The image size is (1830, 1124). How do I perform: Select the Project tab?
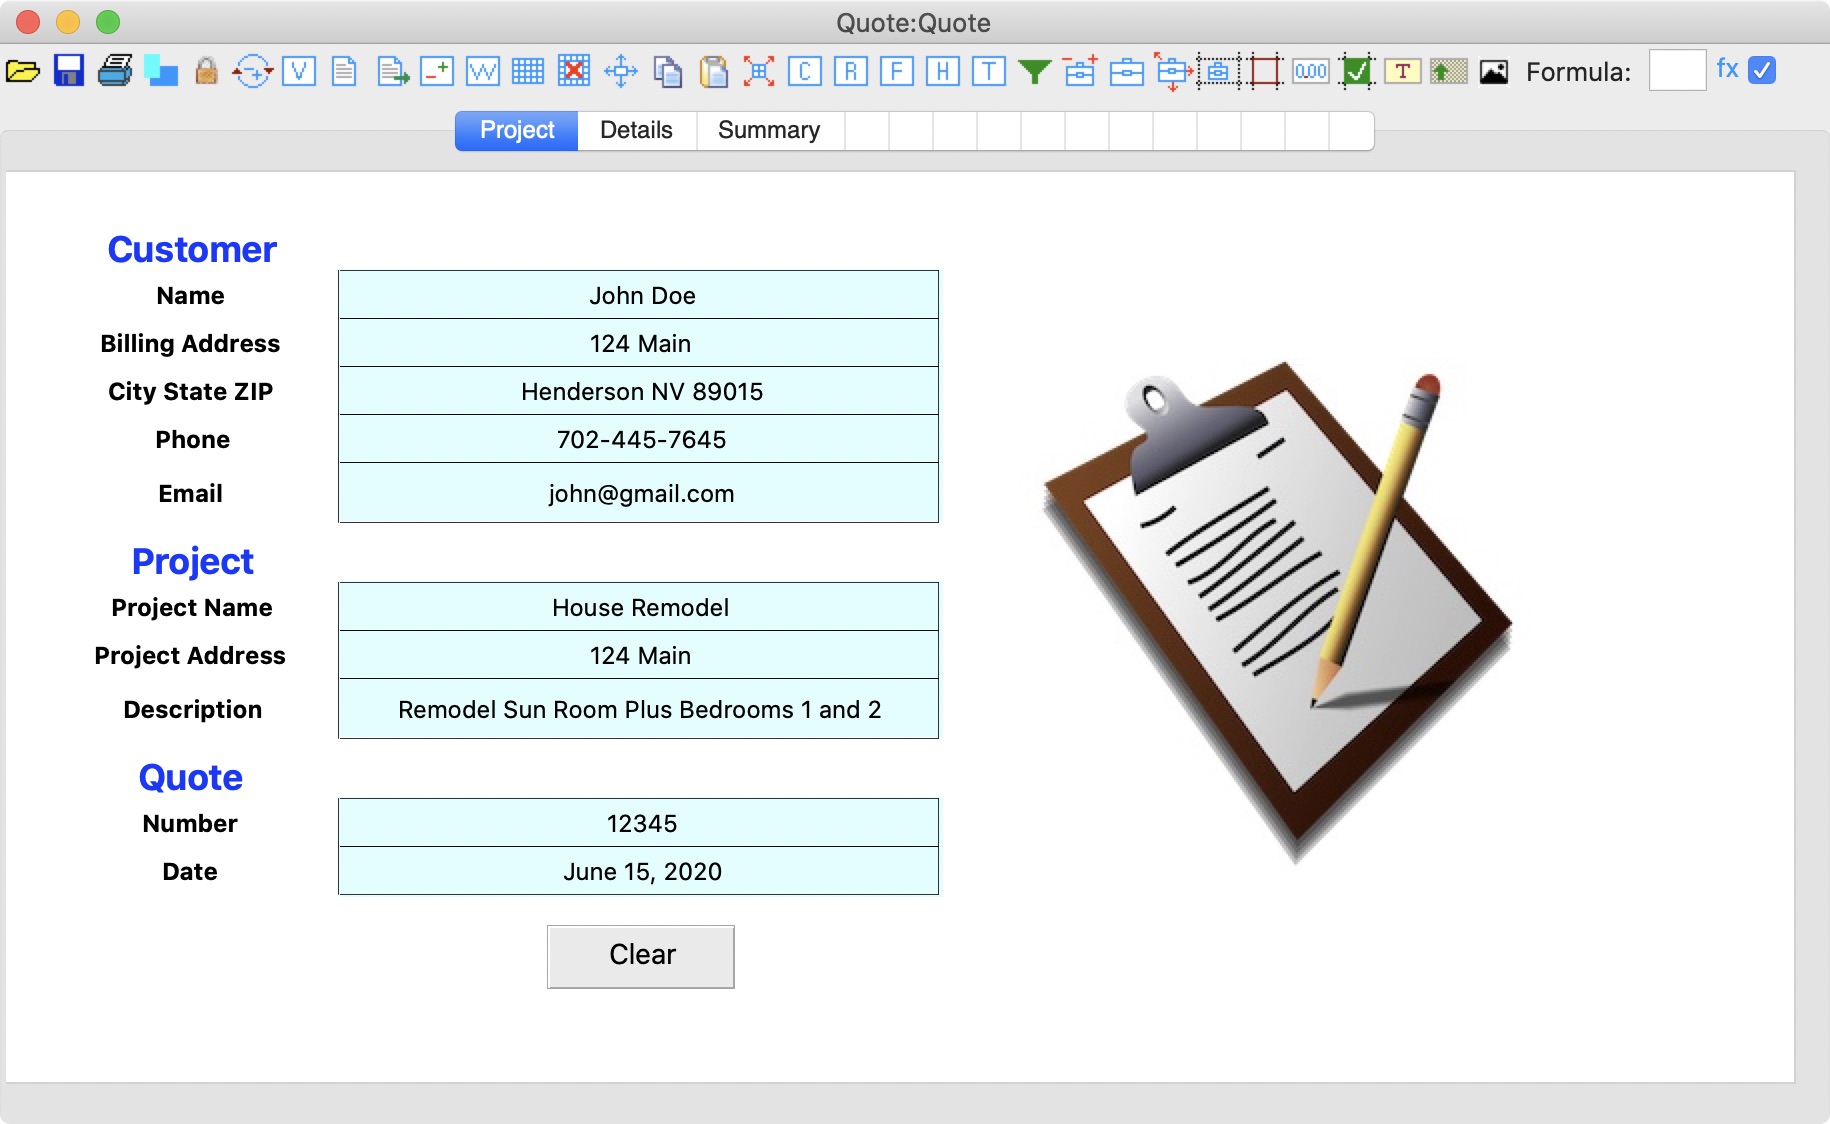coord(517,130)
